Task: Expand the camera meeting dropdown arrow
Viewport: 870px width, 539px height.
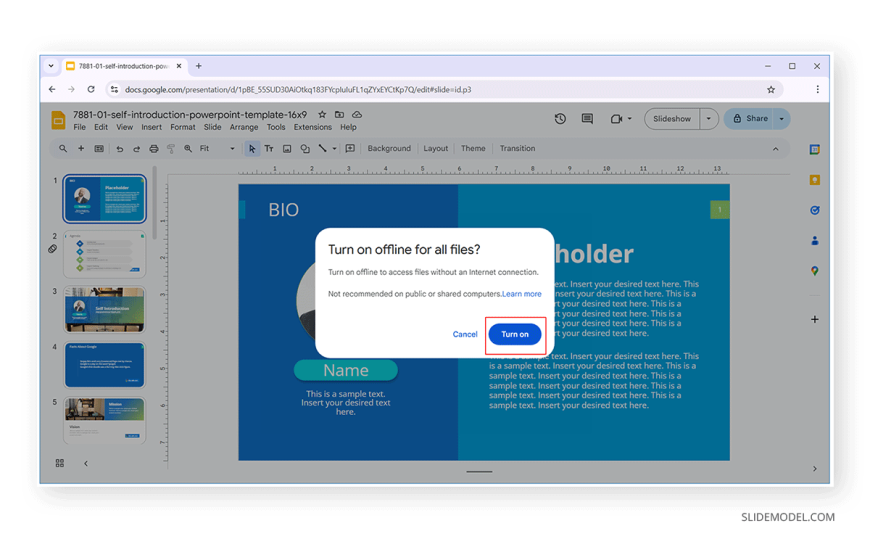Action: click(x=630, y=119)
